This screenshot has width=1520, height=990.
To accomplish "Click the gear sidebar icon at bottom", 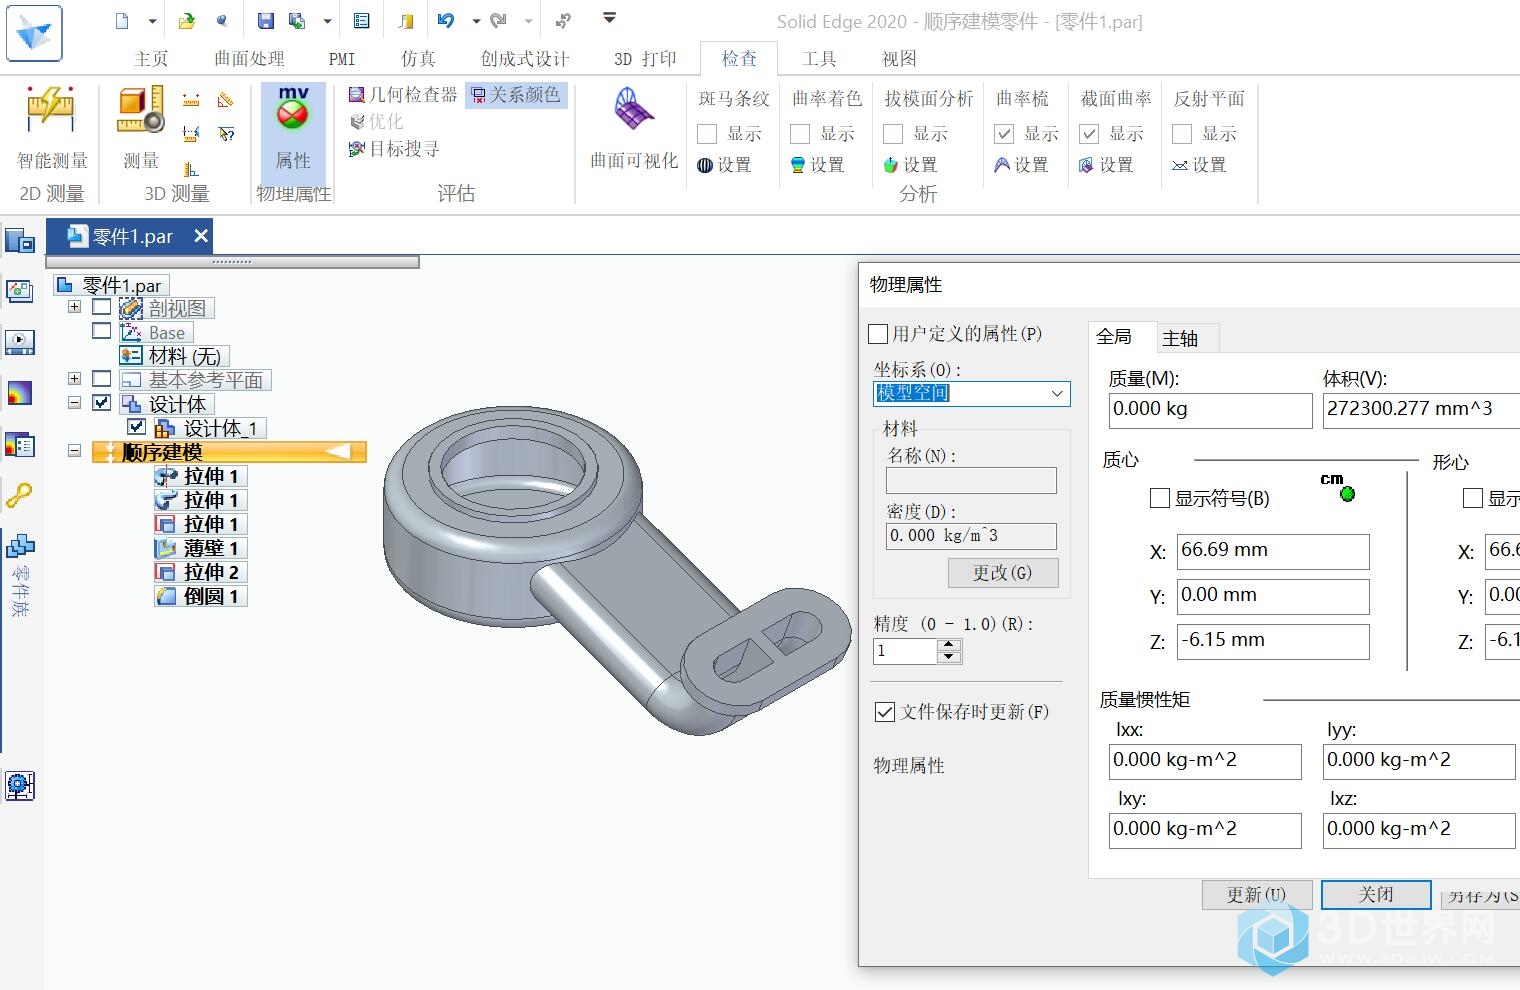I will (x=19, y=786).
